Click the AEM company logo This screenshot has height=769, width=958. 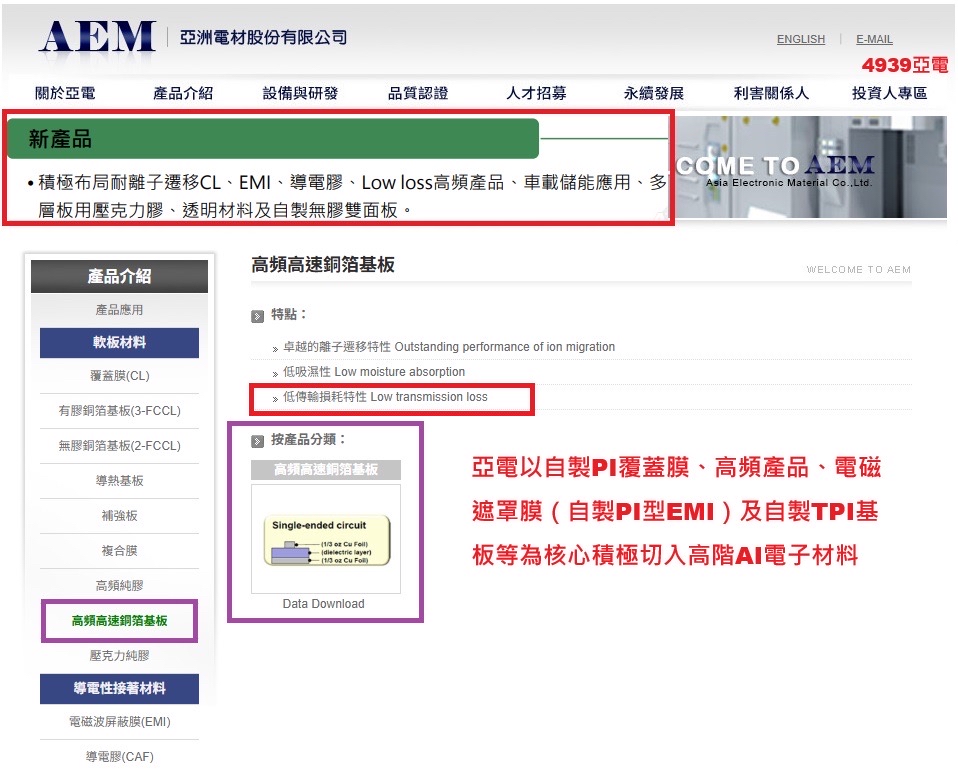click(x=98, y=38)
